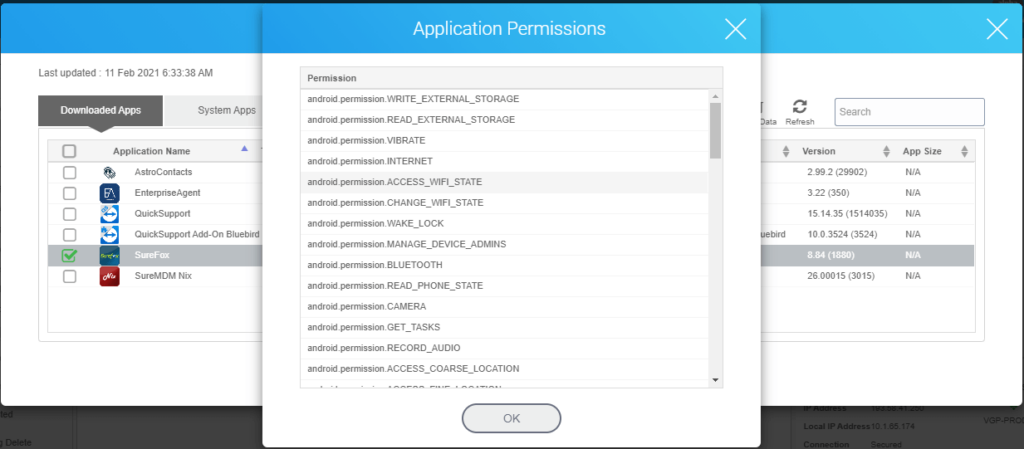1024x449 pixels.
Task: Click the EnterpriseAgent app icon
Action: 109,193
